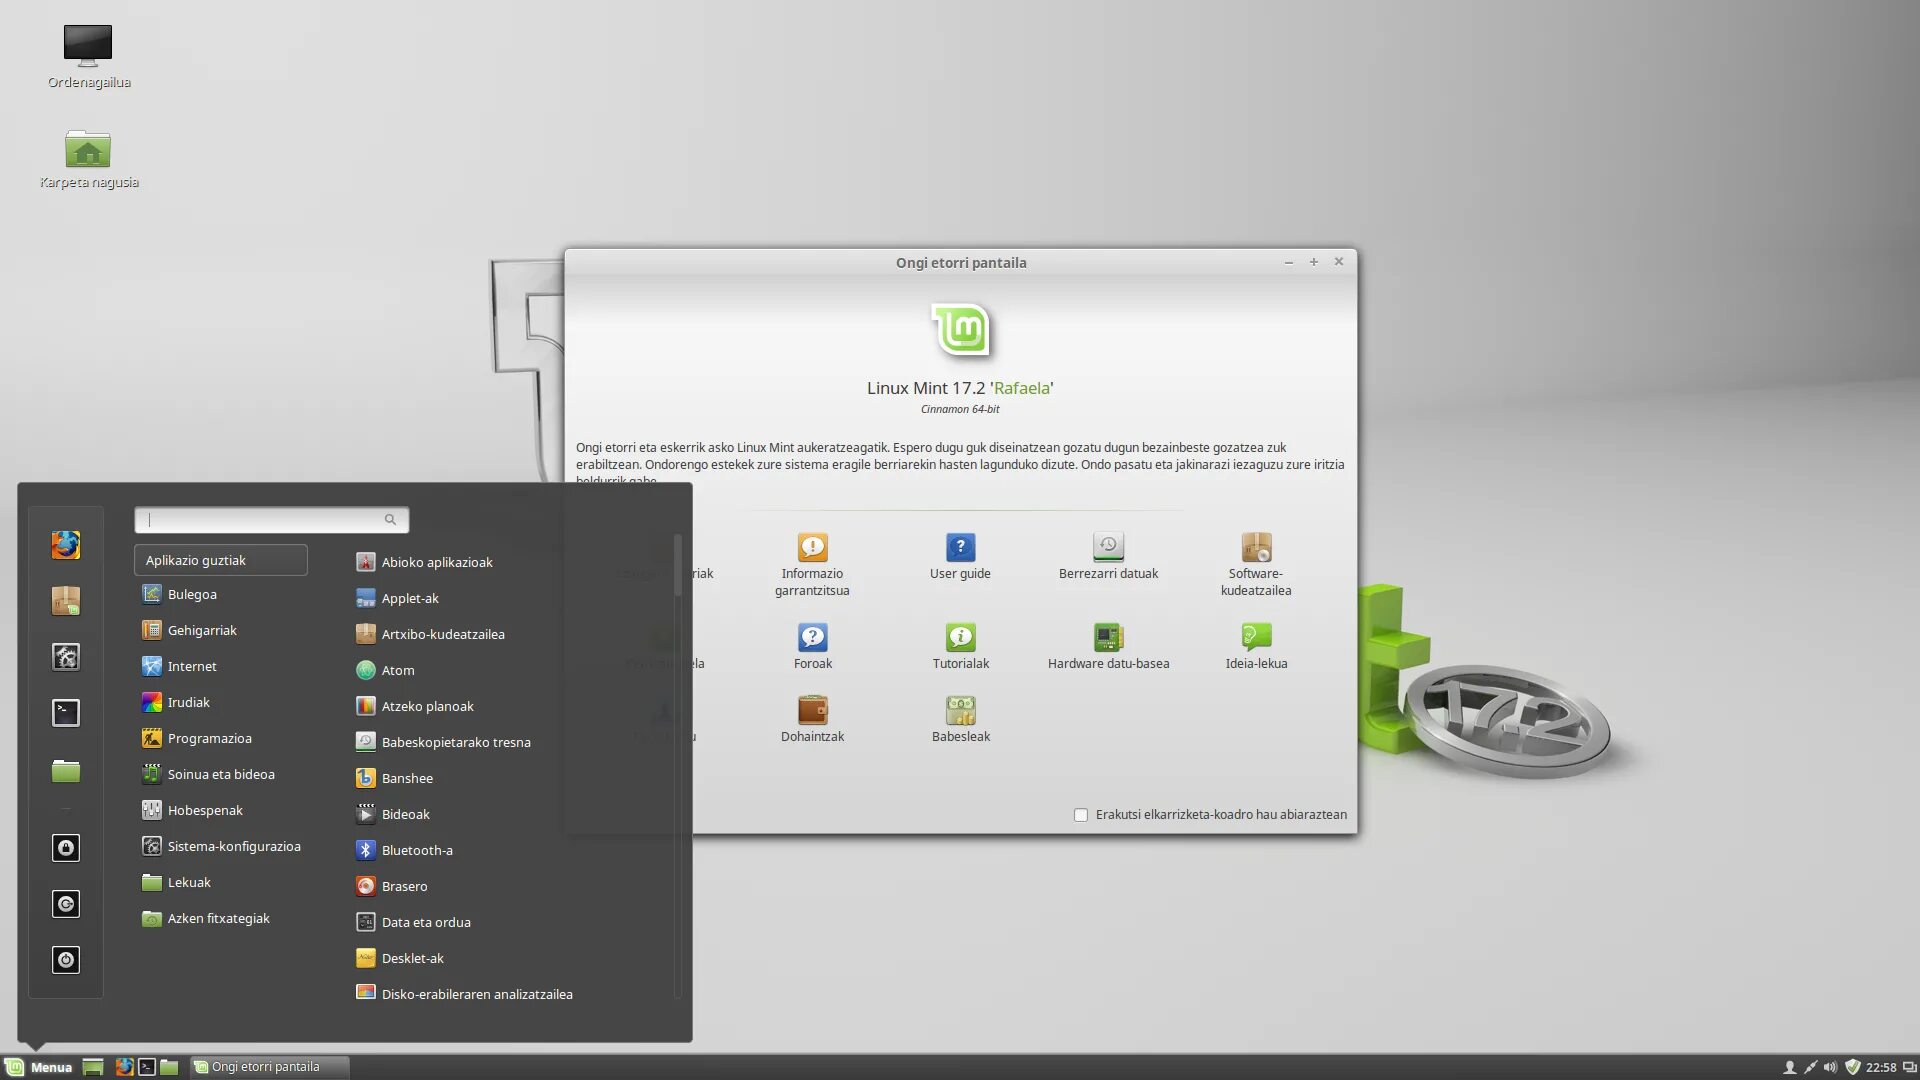The image size is (1920, 1080).
Task: Open Babesleak in welcome screen
Action: pos(960,719)
